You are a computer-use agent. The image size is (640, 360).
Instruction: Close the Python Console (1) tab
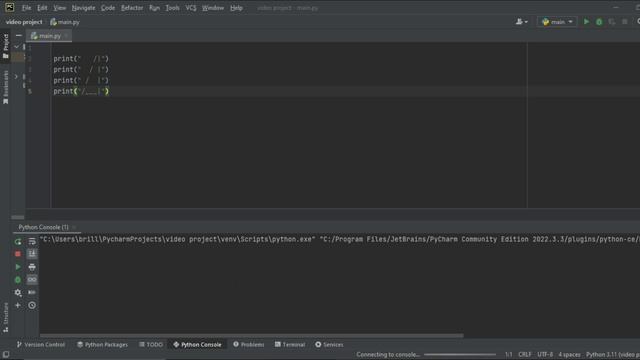74,227
